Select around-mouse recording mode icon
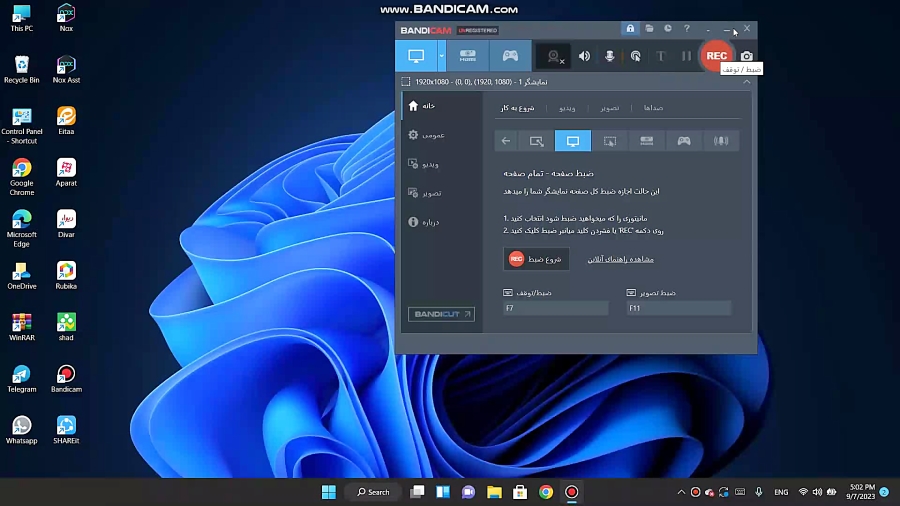This screenshot has width=900, height=506. click(610, 141)
